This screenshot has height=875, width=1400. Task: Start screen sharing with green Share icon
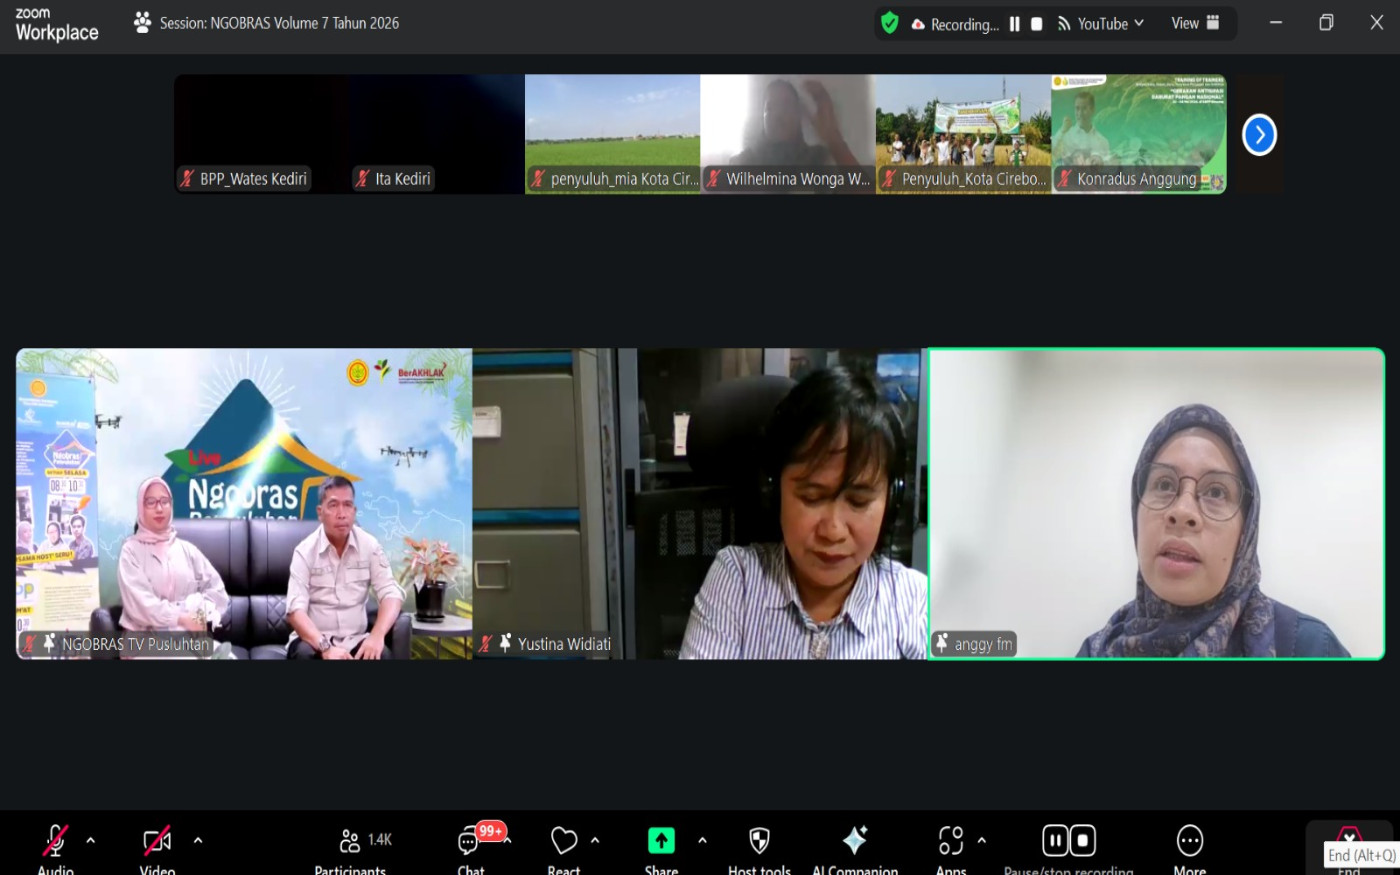[x=661, y=841]
